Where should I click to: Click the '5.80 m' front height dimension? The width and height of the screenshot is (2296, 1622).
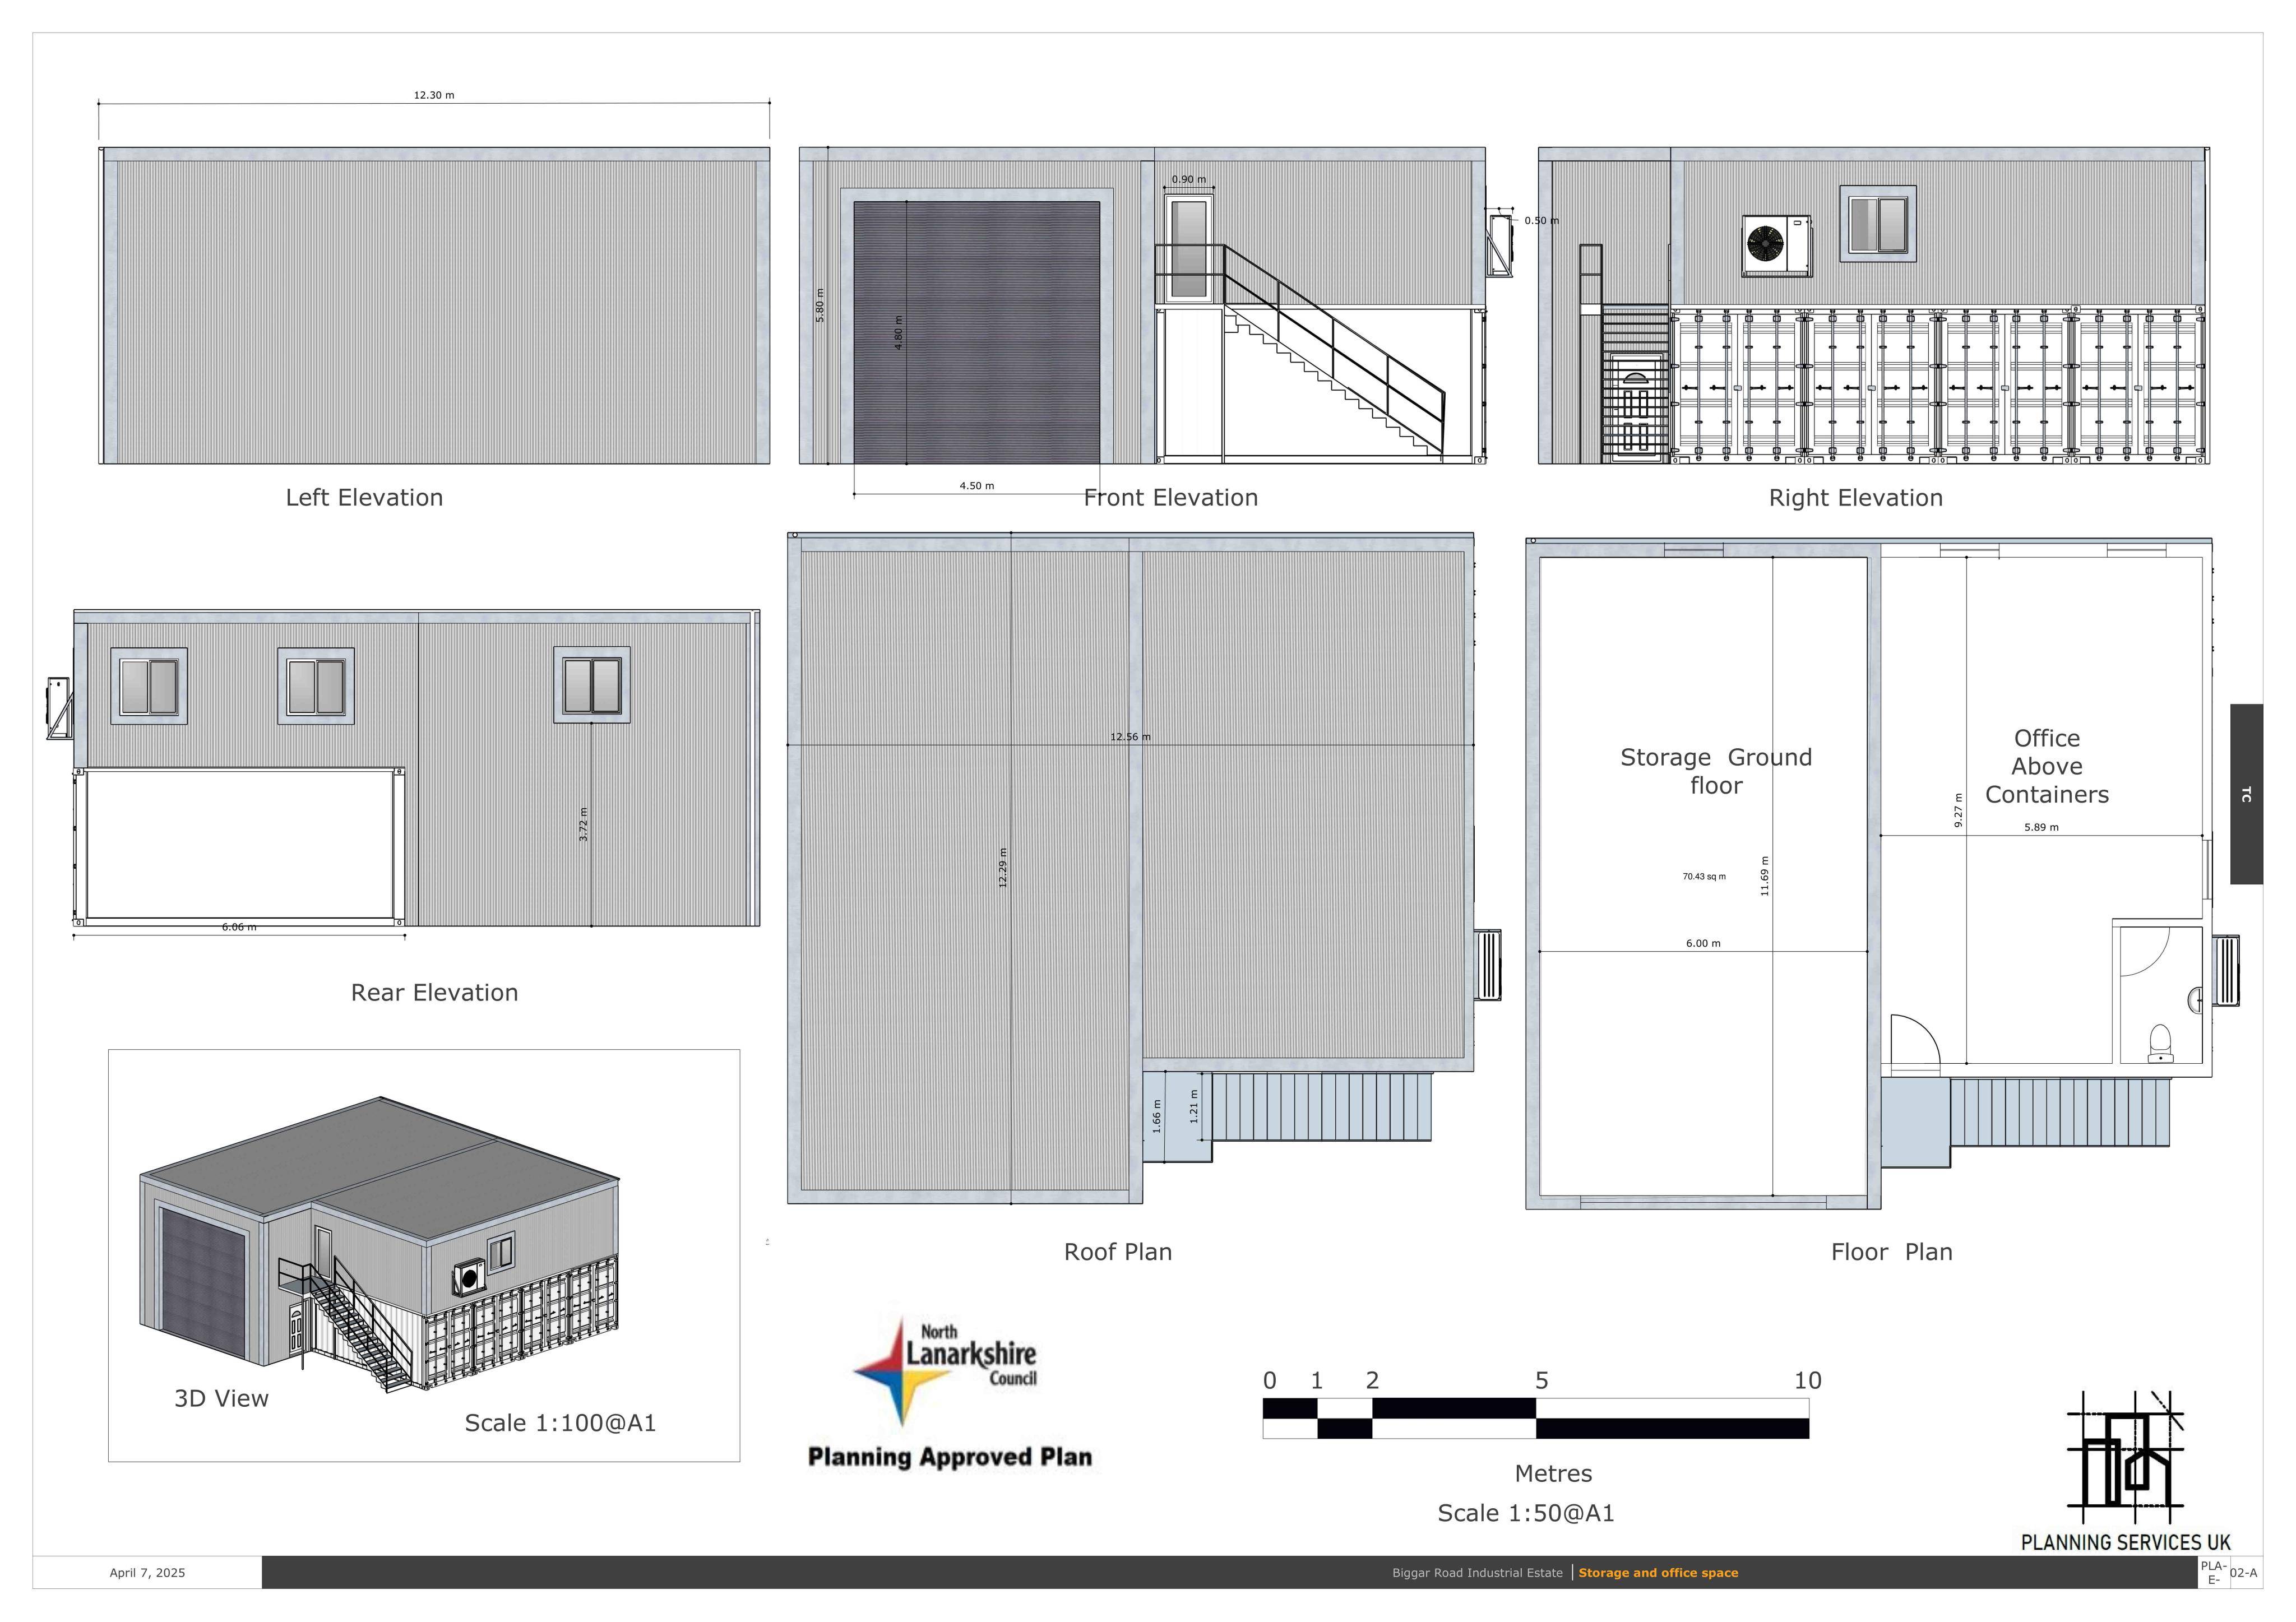(x=820, y=305)
